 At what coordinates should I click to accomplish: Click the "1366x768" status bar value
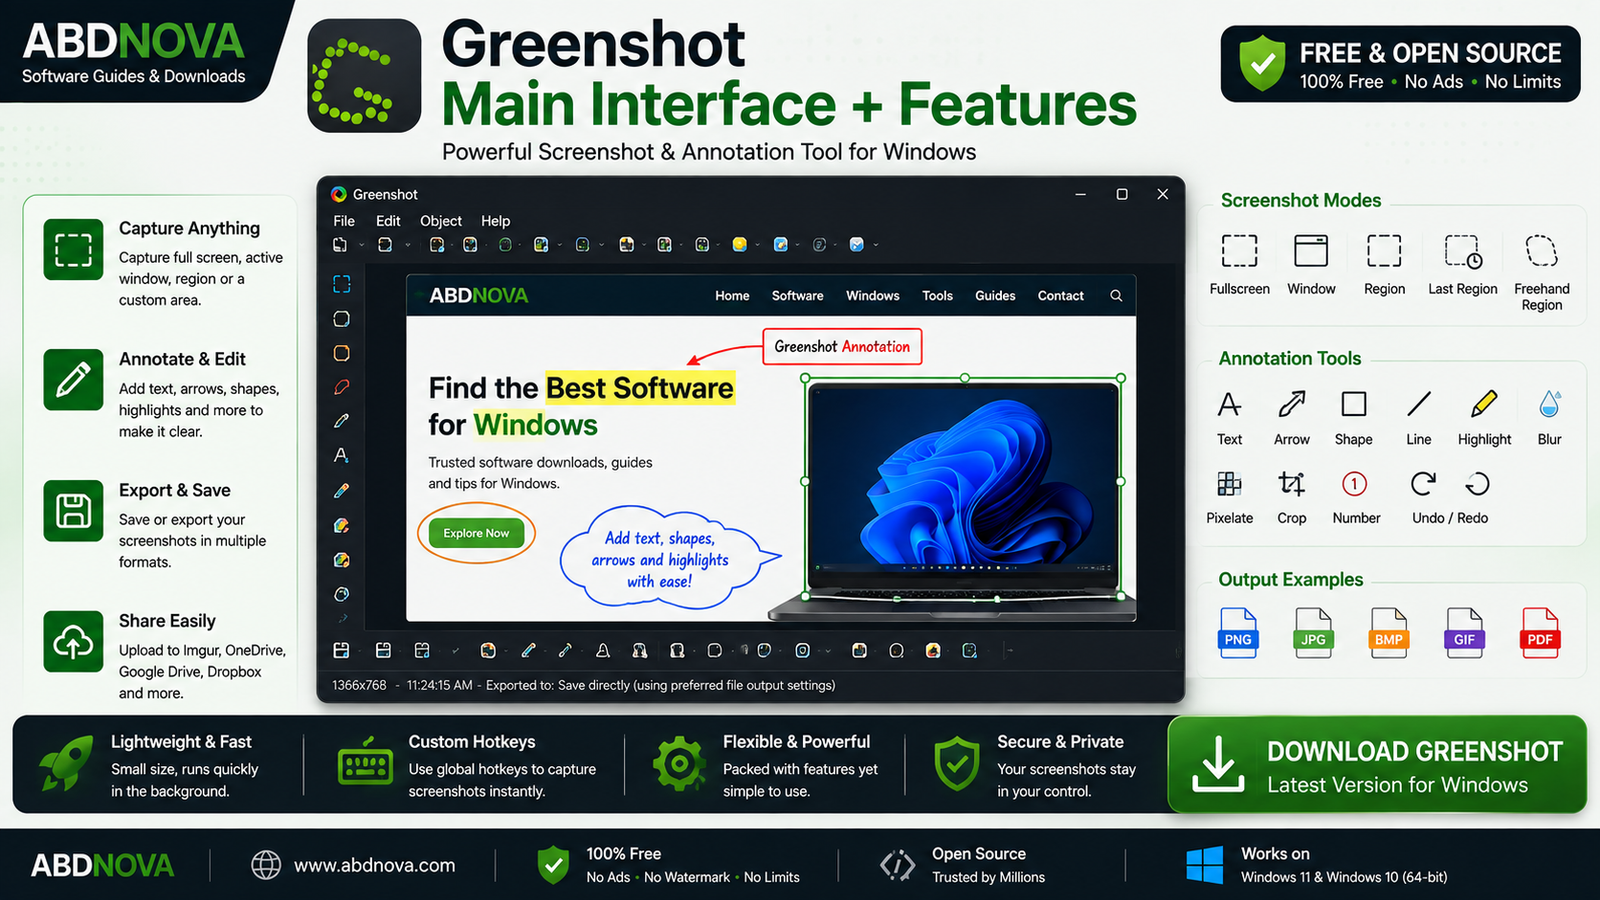[x=359, y=685]
